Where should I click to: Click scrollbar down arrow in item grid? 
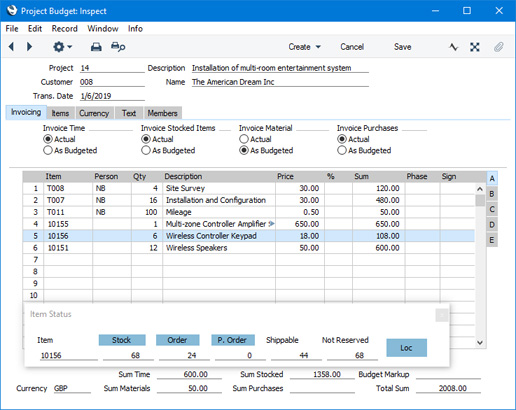(x=480, y=342)
